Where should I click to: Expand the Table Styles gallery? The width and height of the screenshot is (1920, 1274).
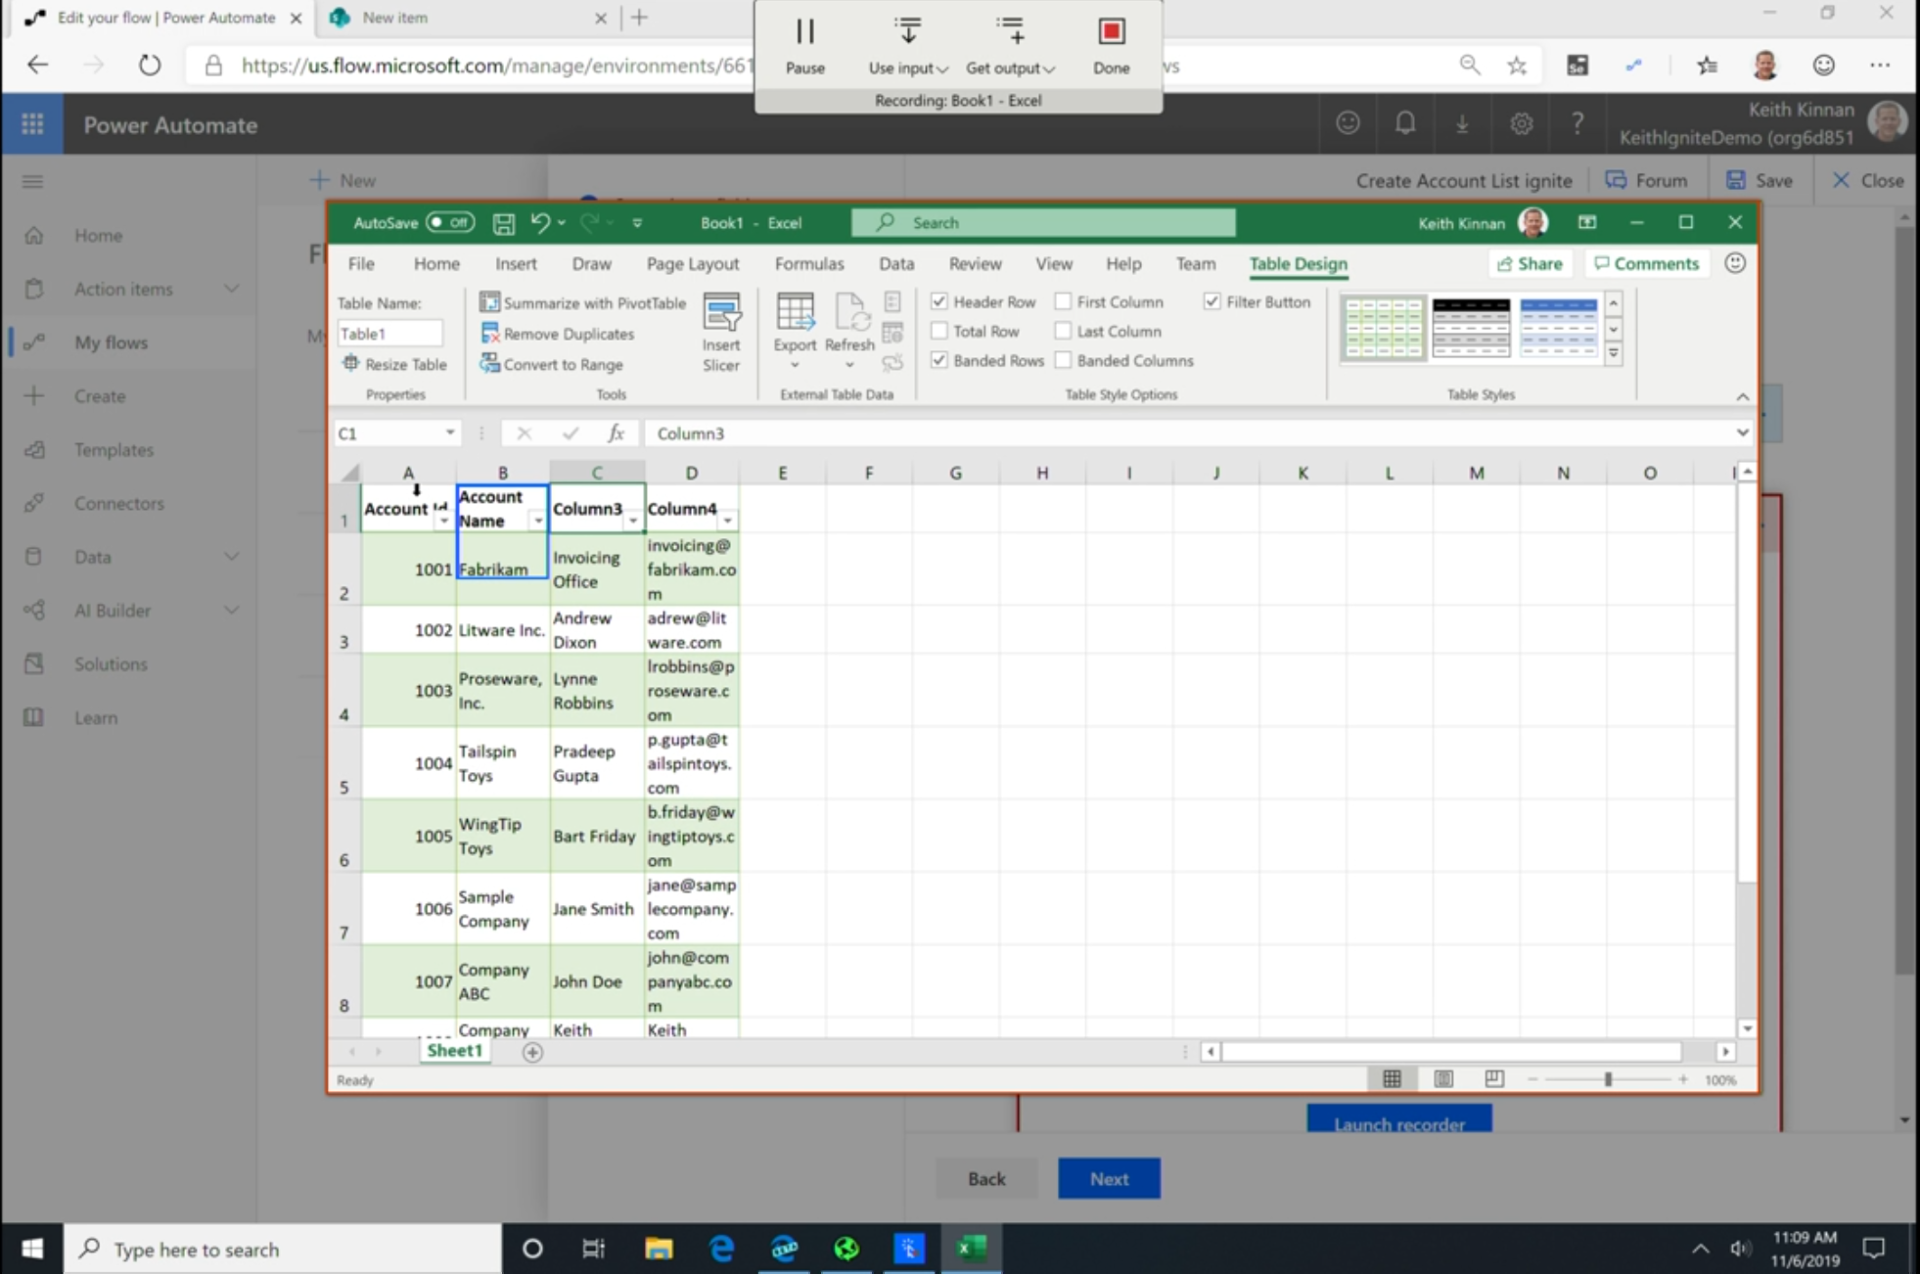1613,354
